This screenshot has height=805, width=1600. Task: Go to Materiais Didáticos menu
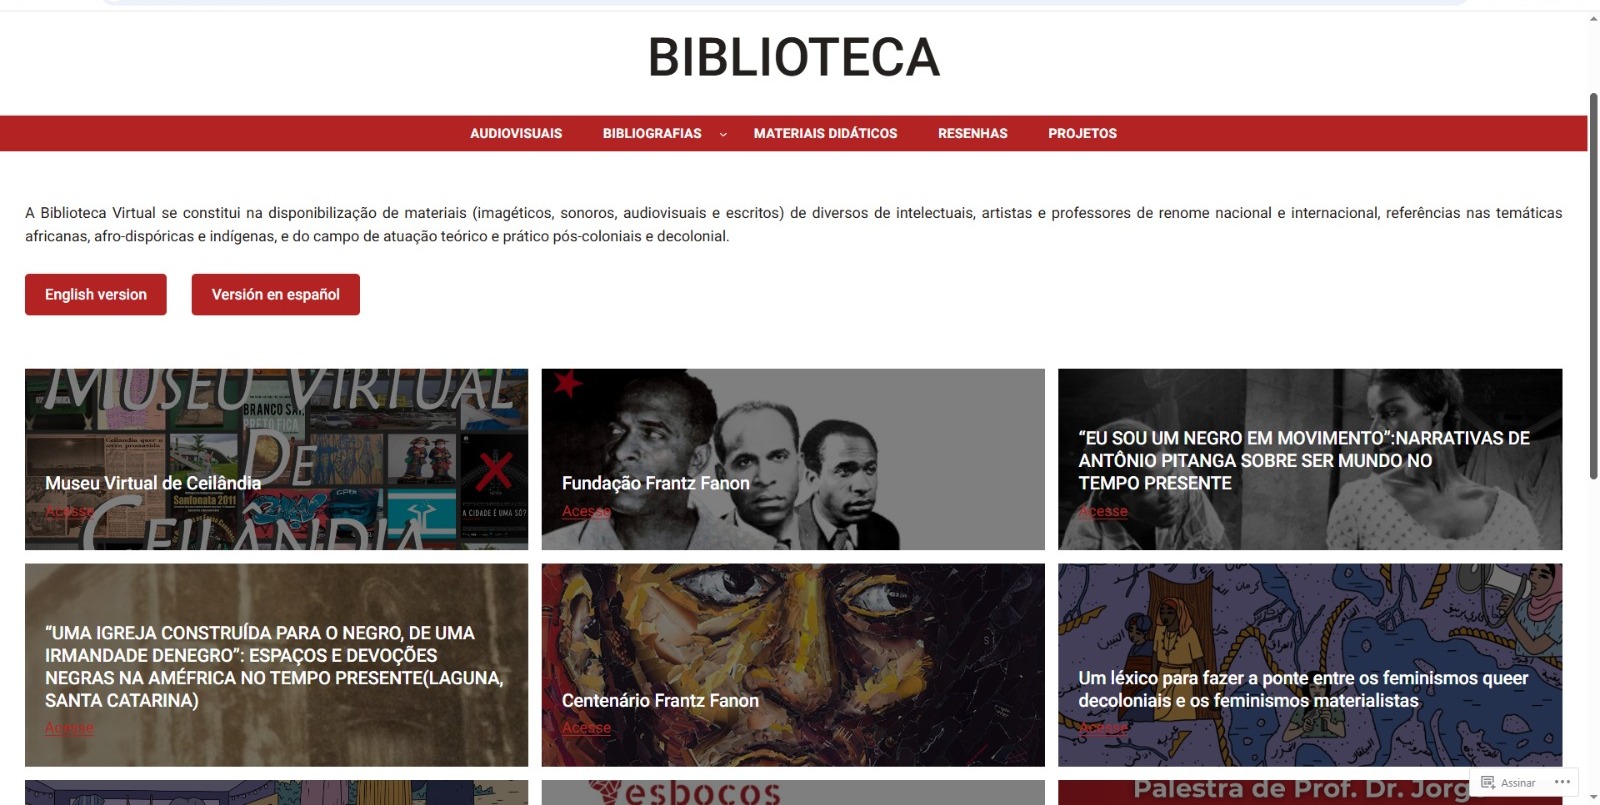click(x=825, y=133)
